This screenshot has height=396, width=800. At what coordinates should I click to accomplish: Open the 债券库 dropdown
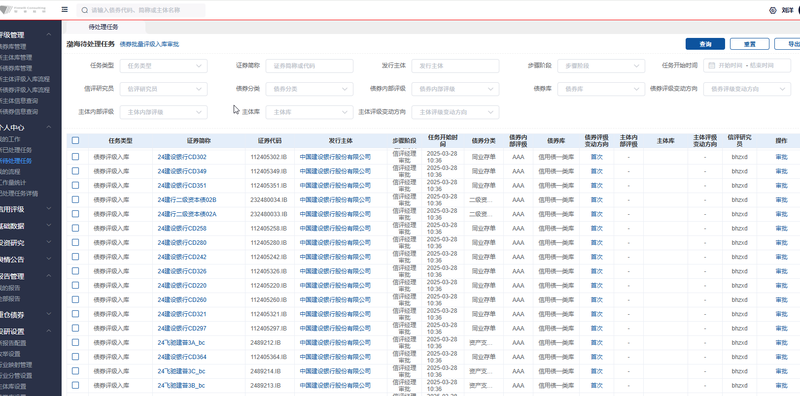[x=601, y=89]
